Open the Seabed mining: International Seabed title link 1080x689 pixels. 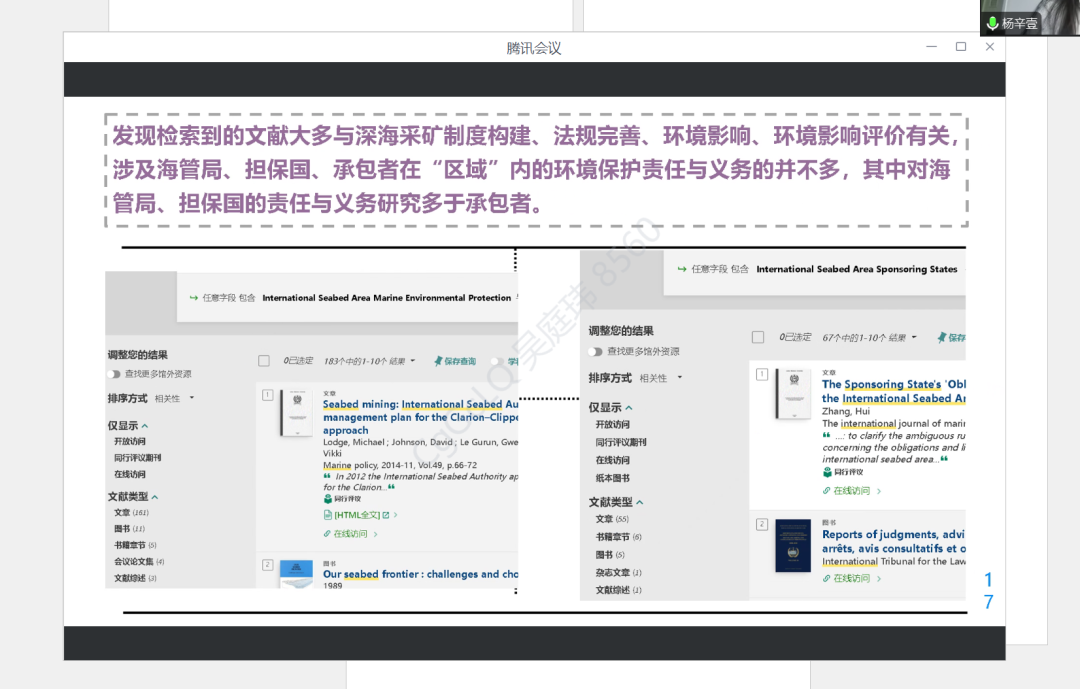pos(420,417)
